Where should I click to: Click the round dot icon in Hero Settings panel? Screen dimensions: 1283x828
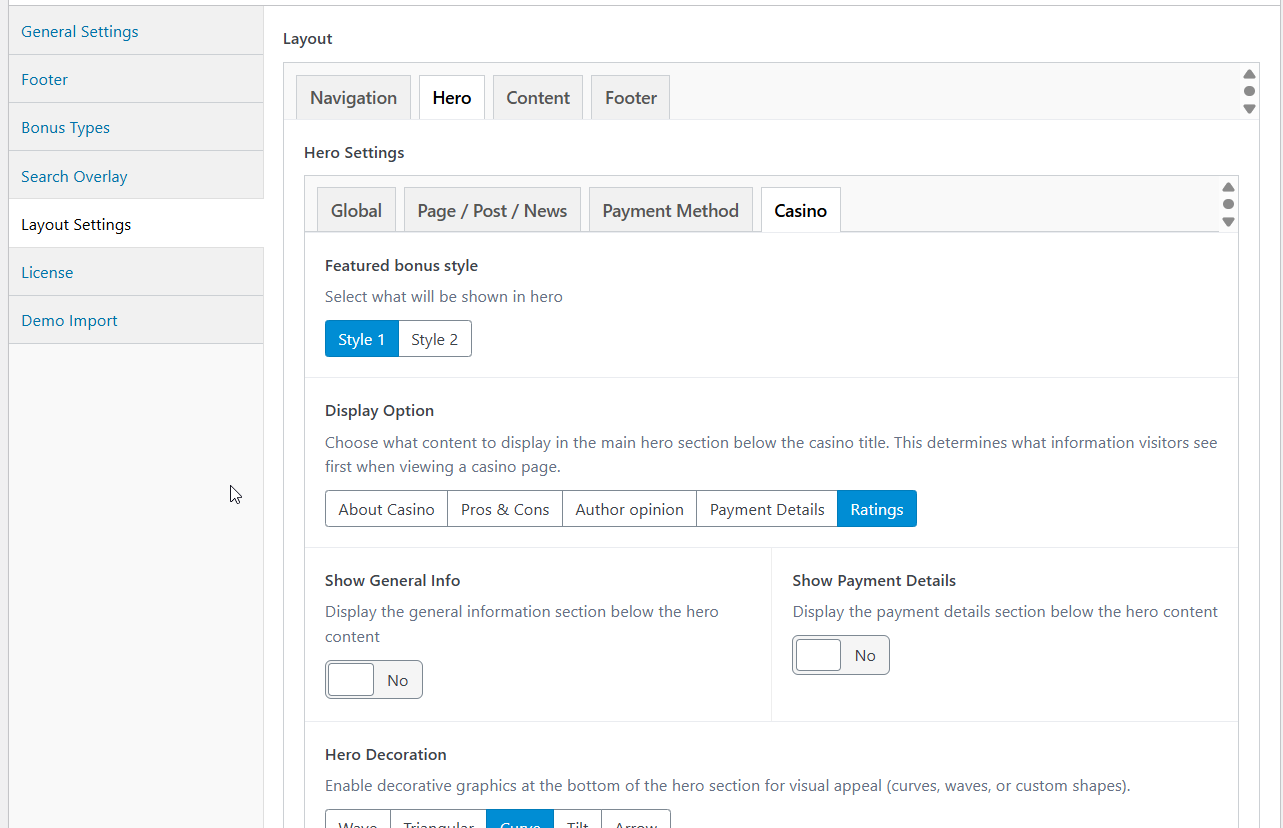[x=1228, y=204]
